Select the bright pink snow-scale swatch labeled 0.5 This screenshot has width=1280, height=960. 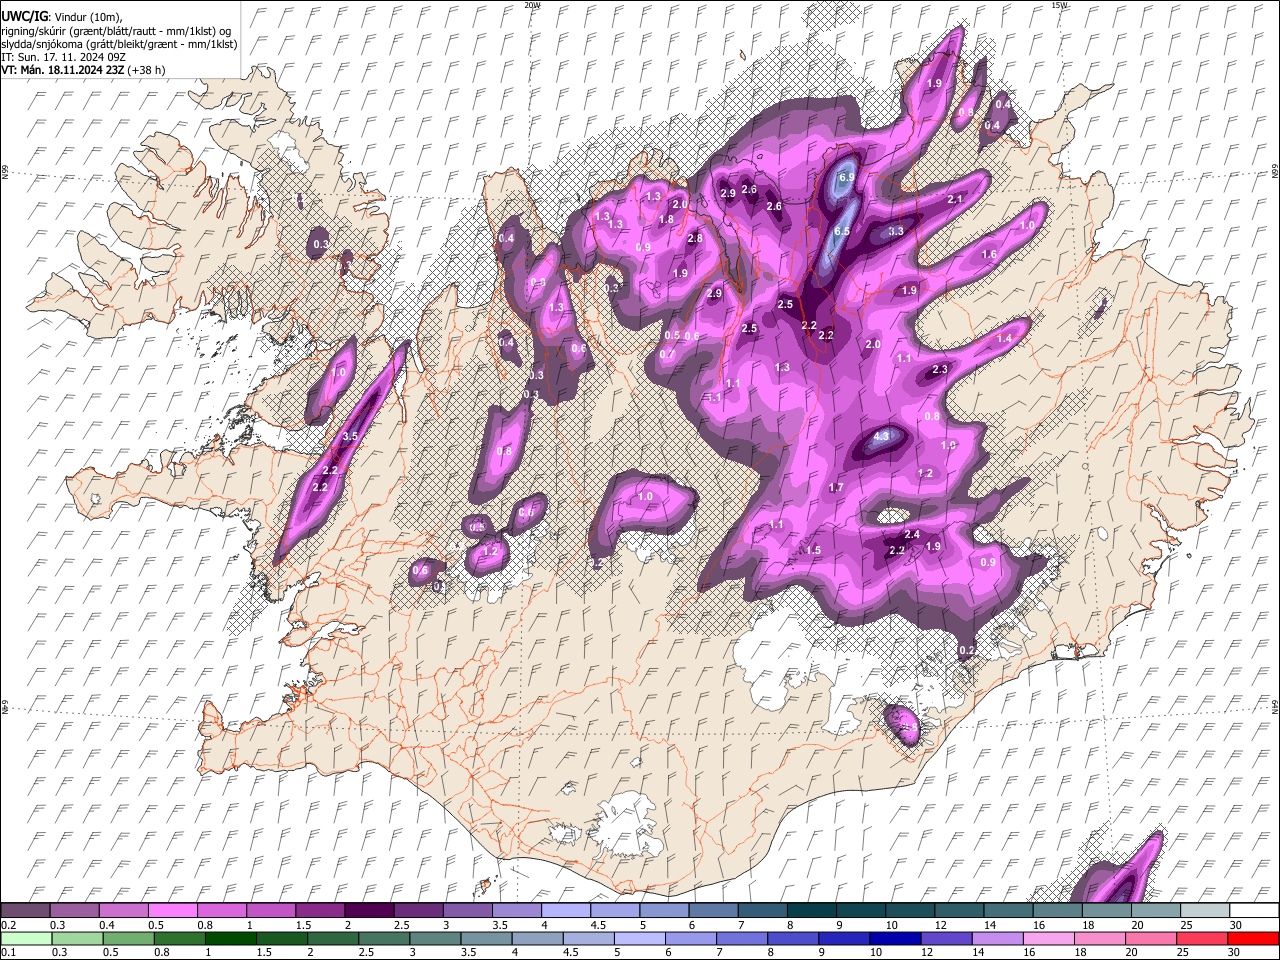click(x=172, y=911)
